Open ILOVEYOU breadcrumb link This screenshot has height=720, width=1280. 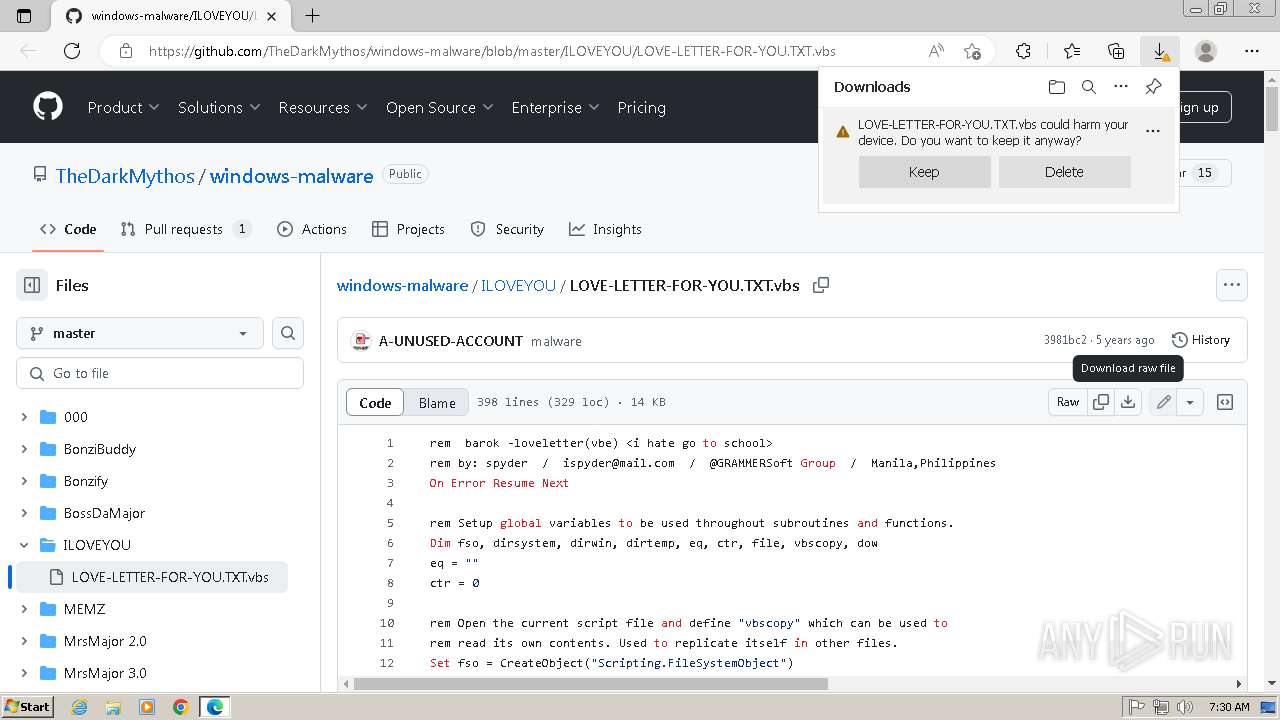[x=518, y=285]
